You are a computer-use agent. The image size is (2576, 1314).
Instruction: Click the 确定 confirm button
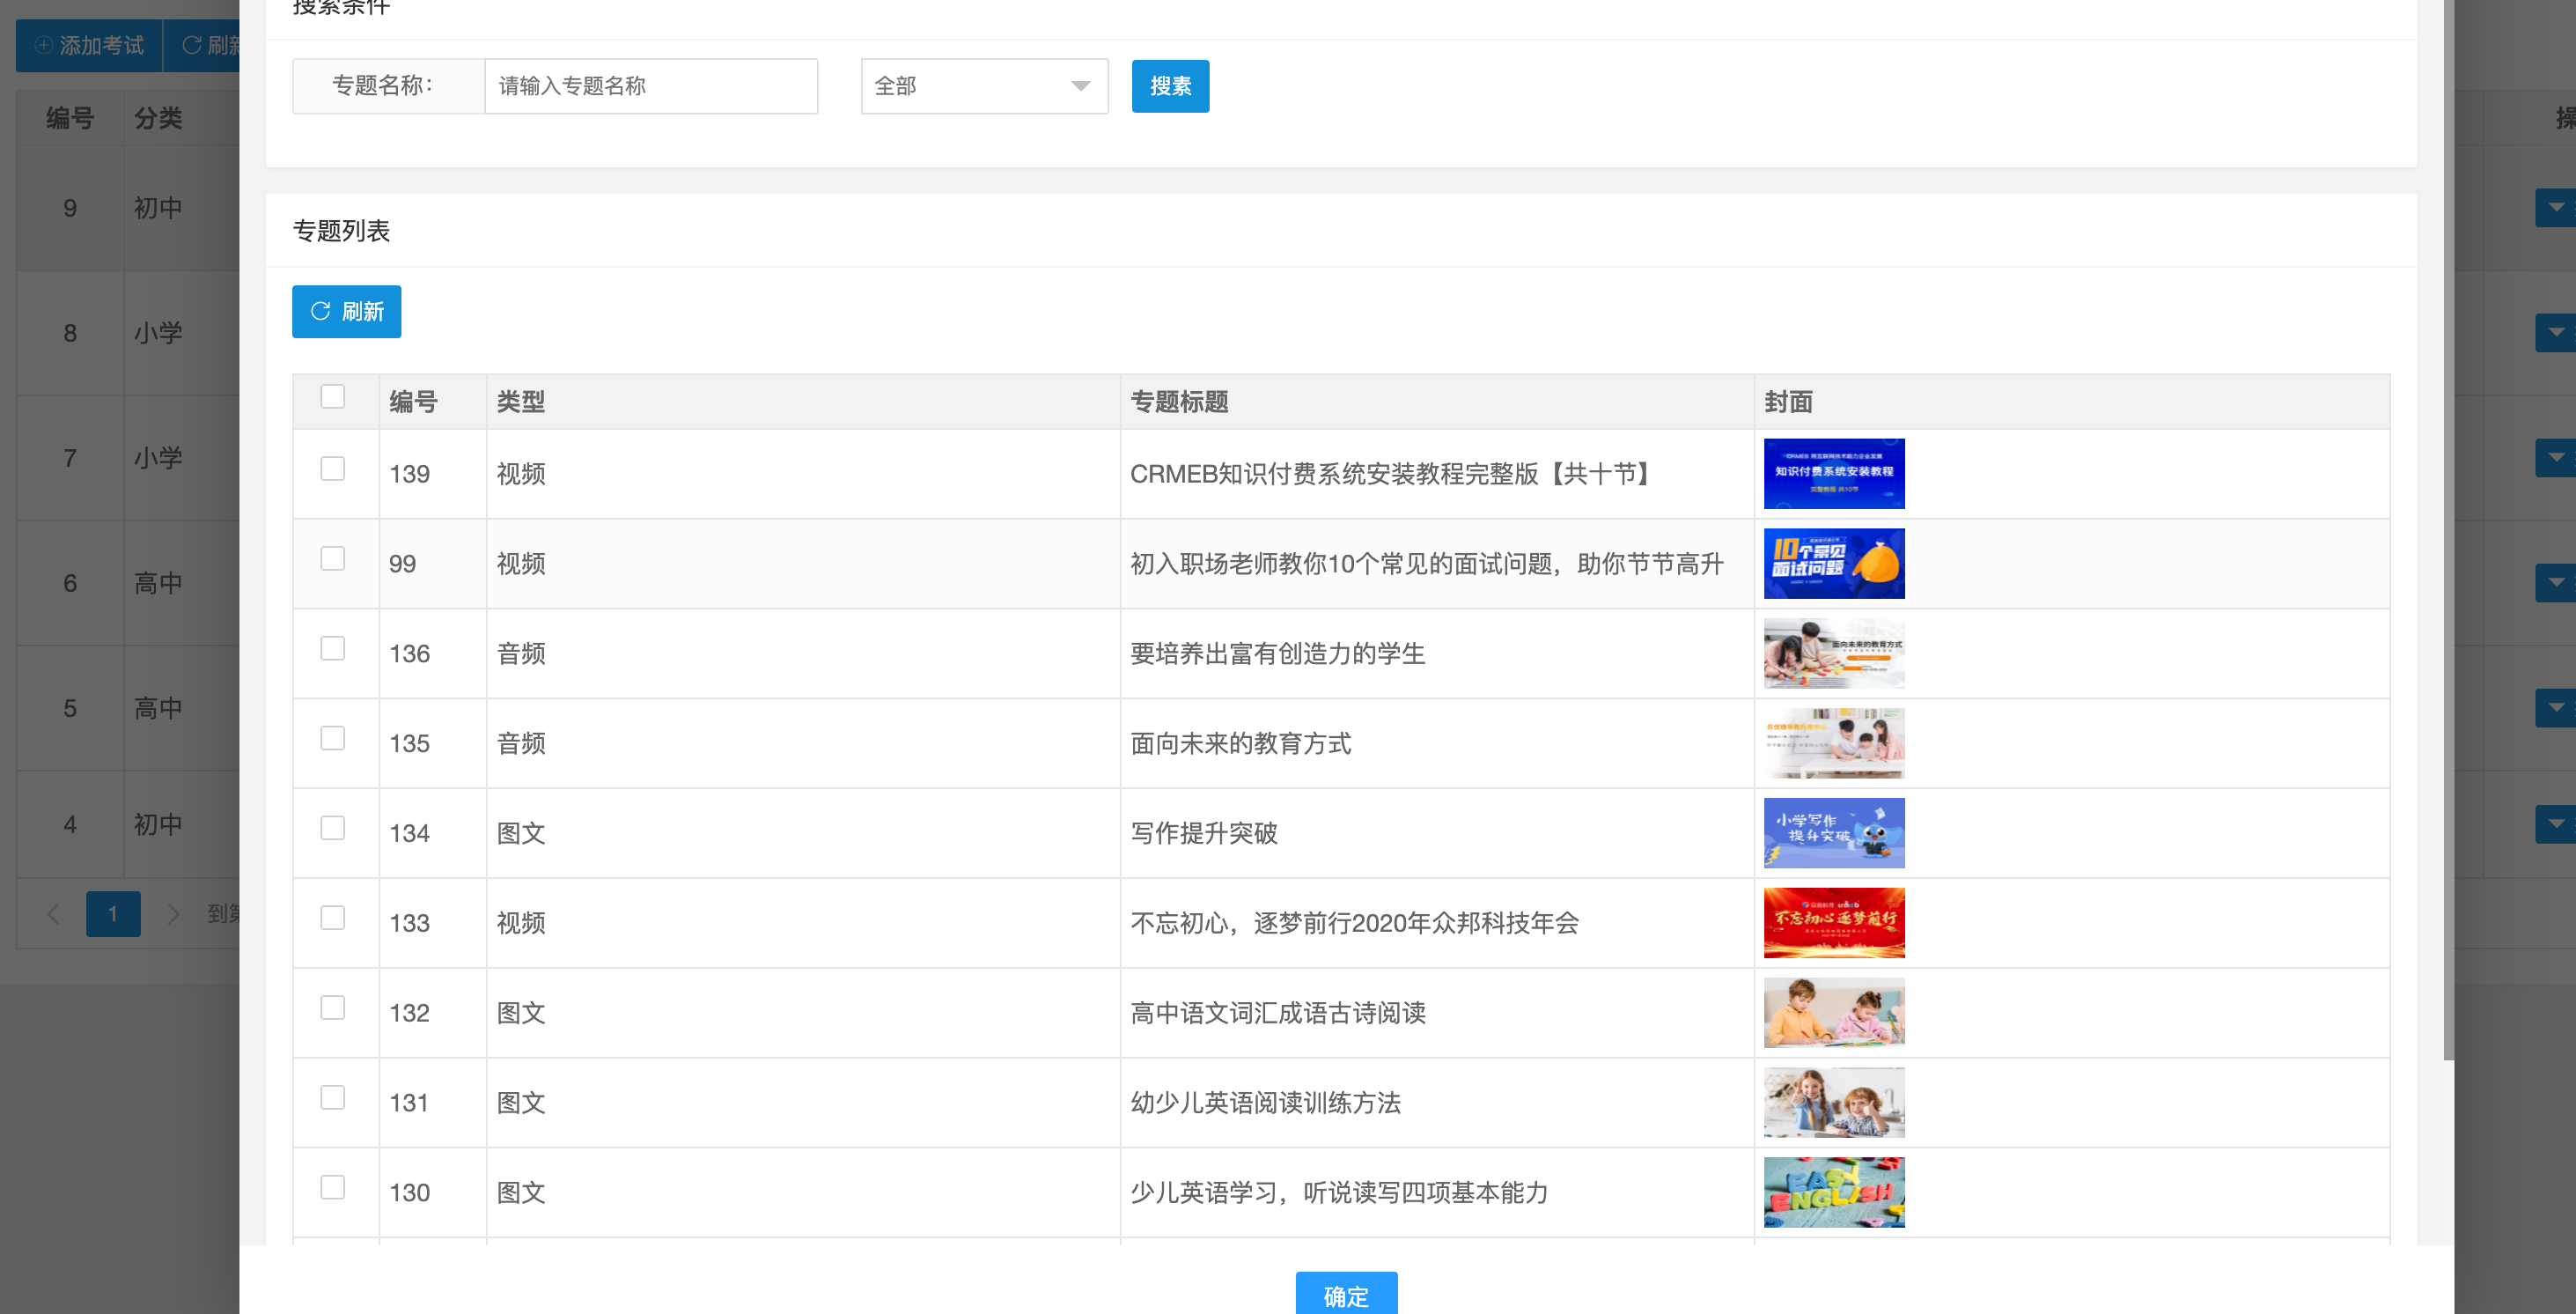coord(1346,1295)
